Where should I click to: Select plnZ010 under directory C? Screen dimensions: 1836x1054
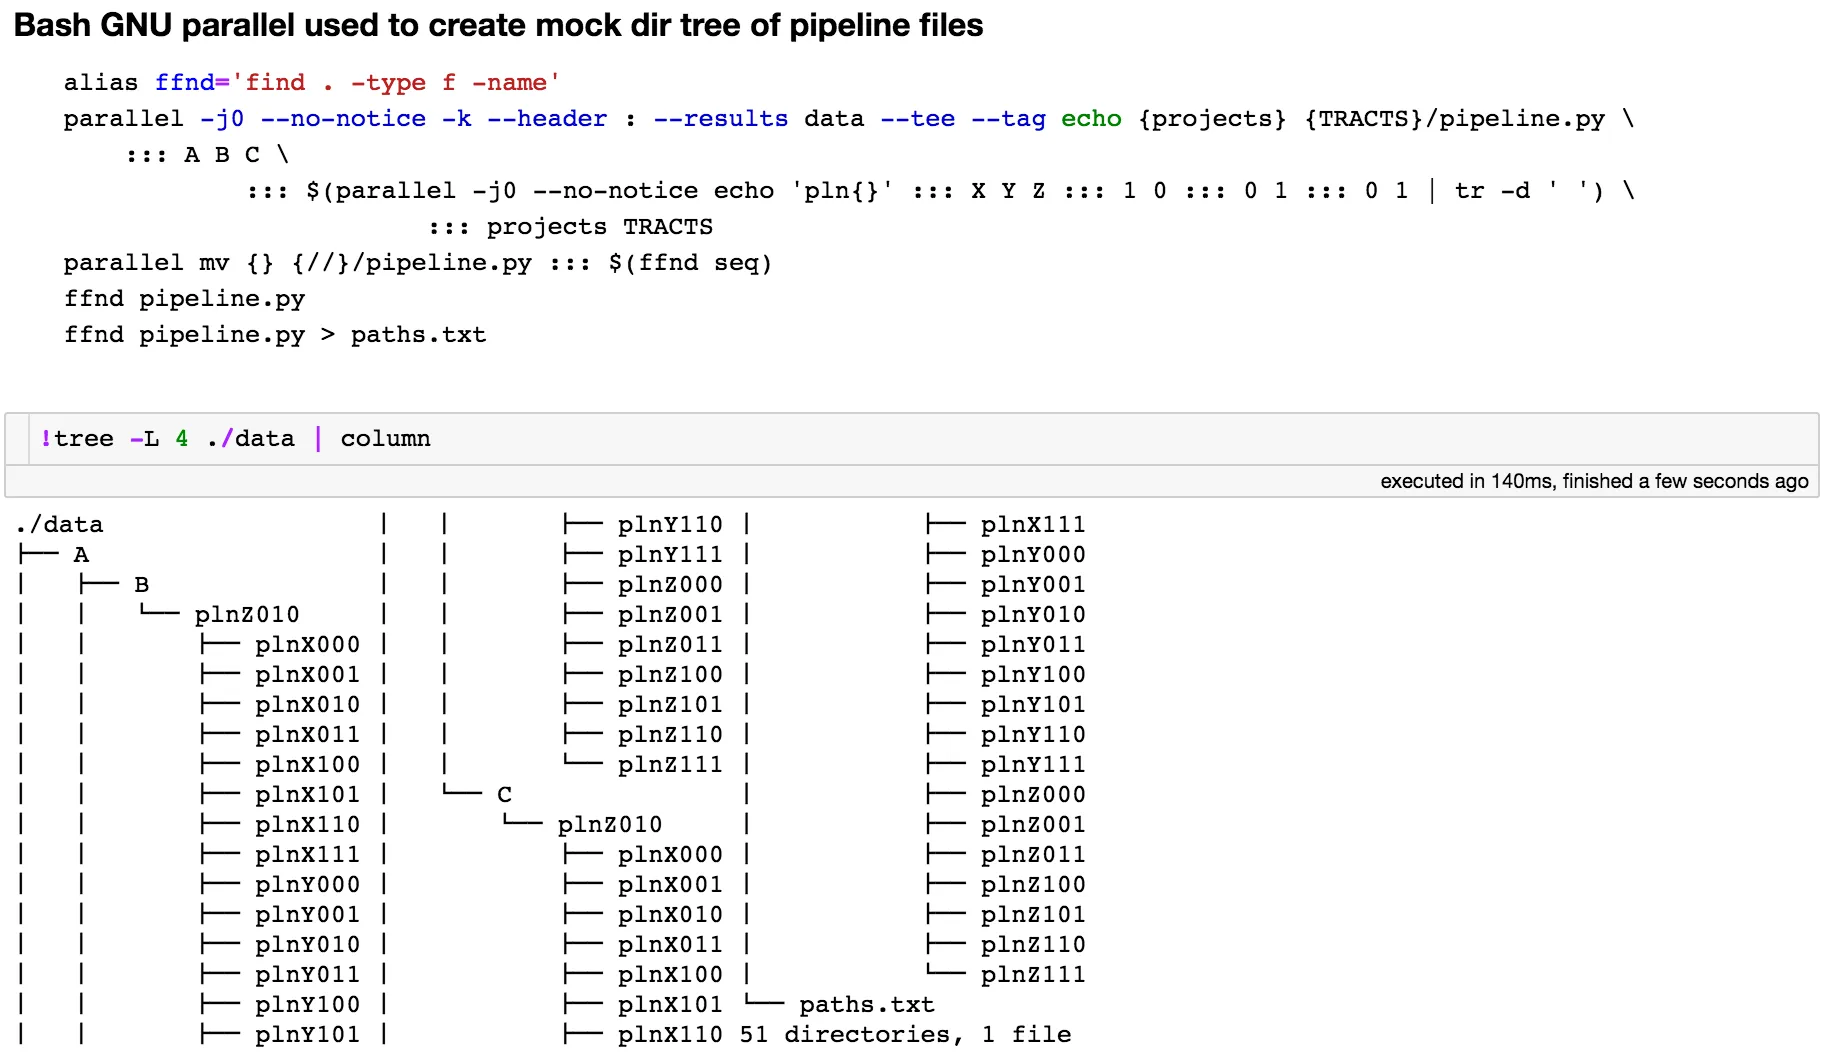(610, 825)
